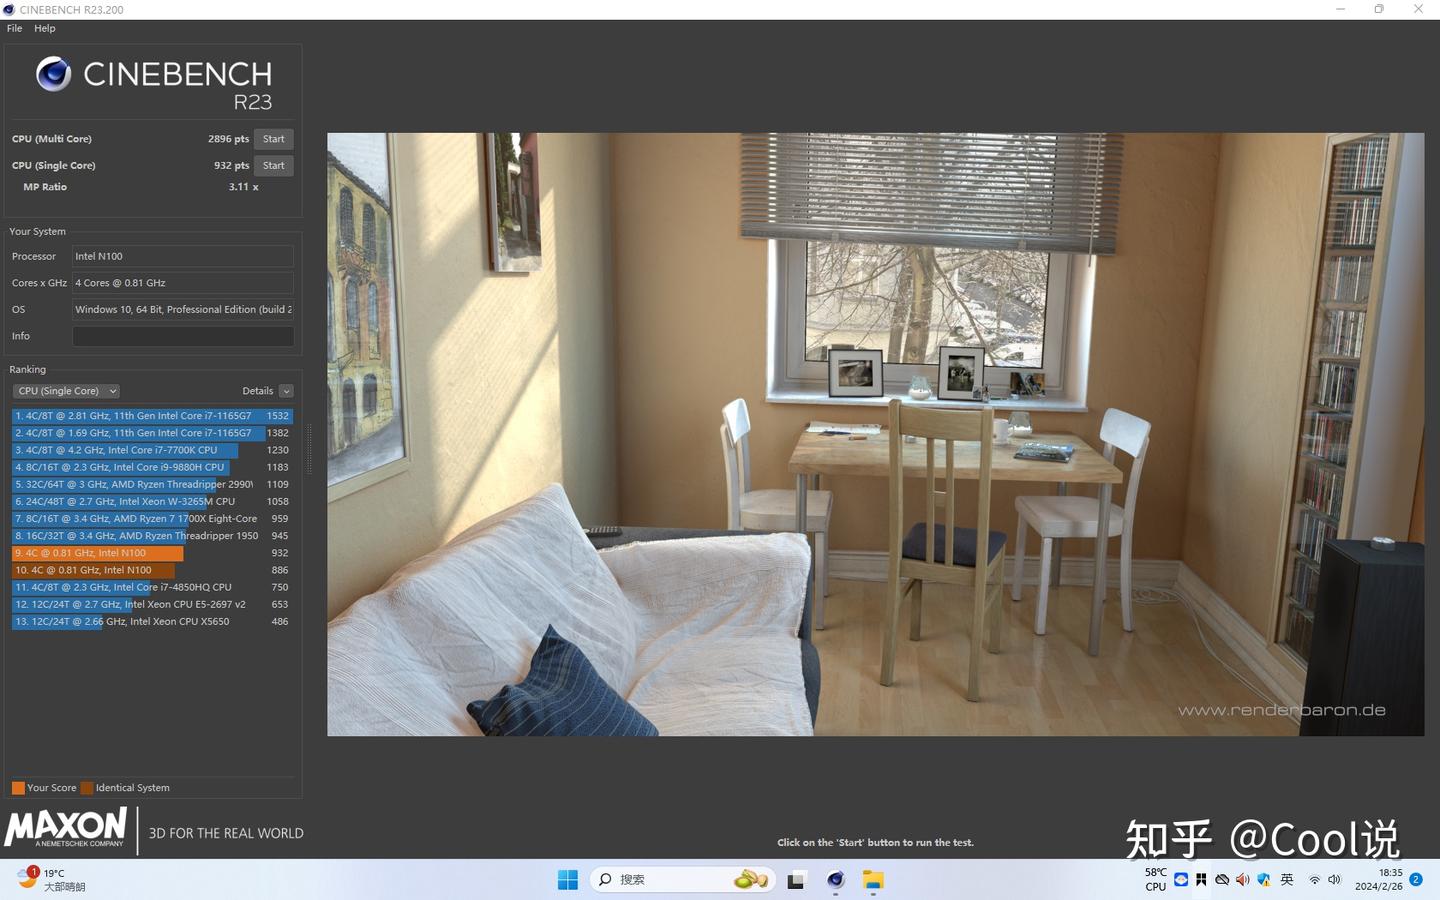The width and height of the screenshot is (1440, 900).
Task: Open the clock and calendar flyout
Action: pyautogui.click(x=1378, y=880)
